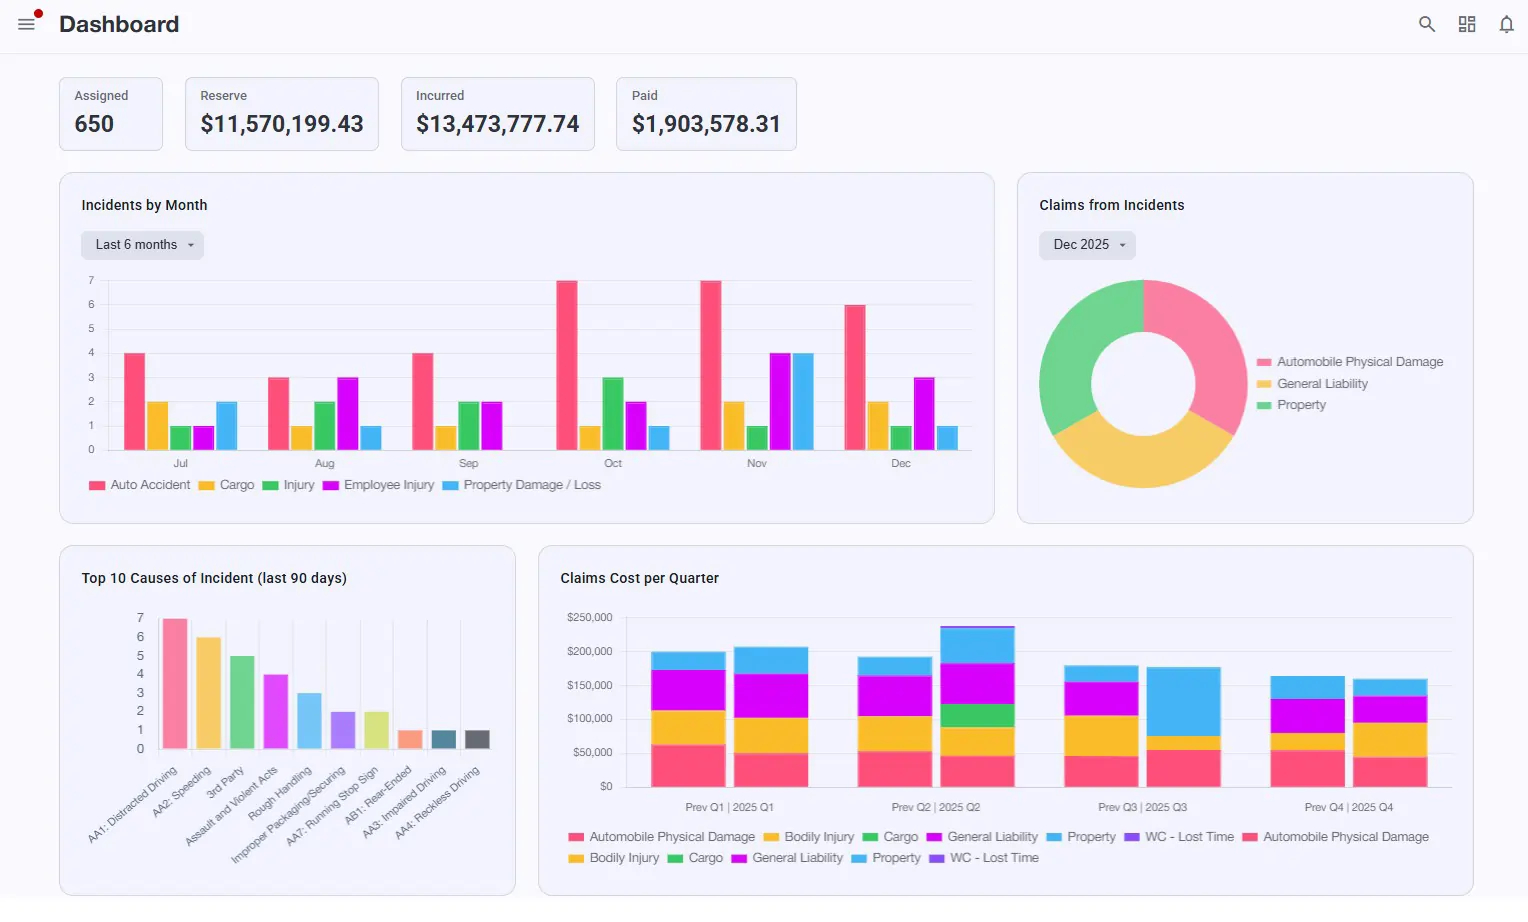The height and width of the screenshot is (922, 1528).
Task: Open the dashboard widgets grid icon
Action: (x=1467, y=24)
